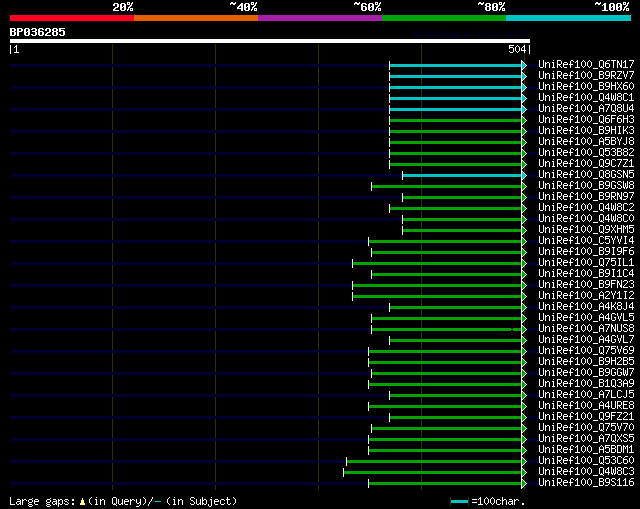Click the =100char. scale legend text
Image resolution: width=640 pixels, height=509 pixels.
click(498, 501)
